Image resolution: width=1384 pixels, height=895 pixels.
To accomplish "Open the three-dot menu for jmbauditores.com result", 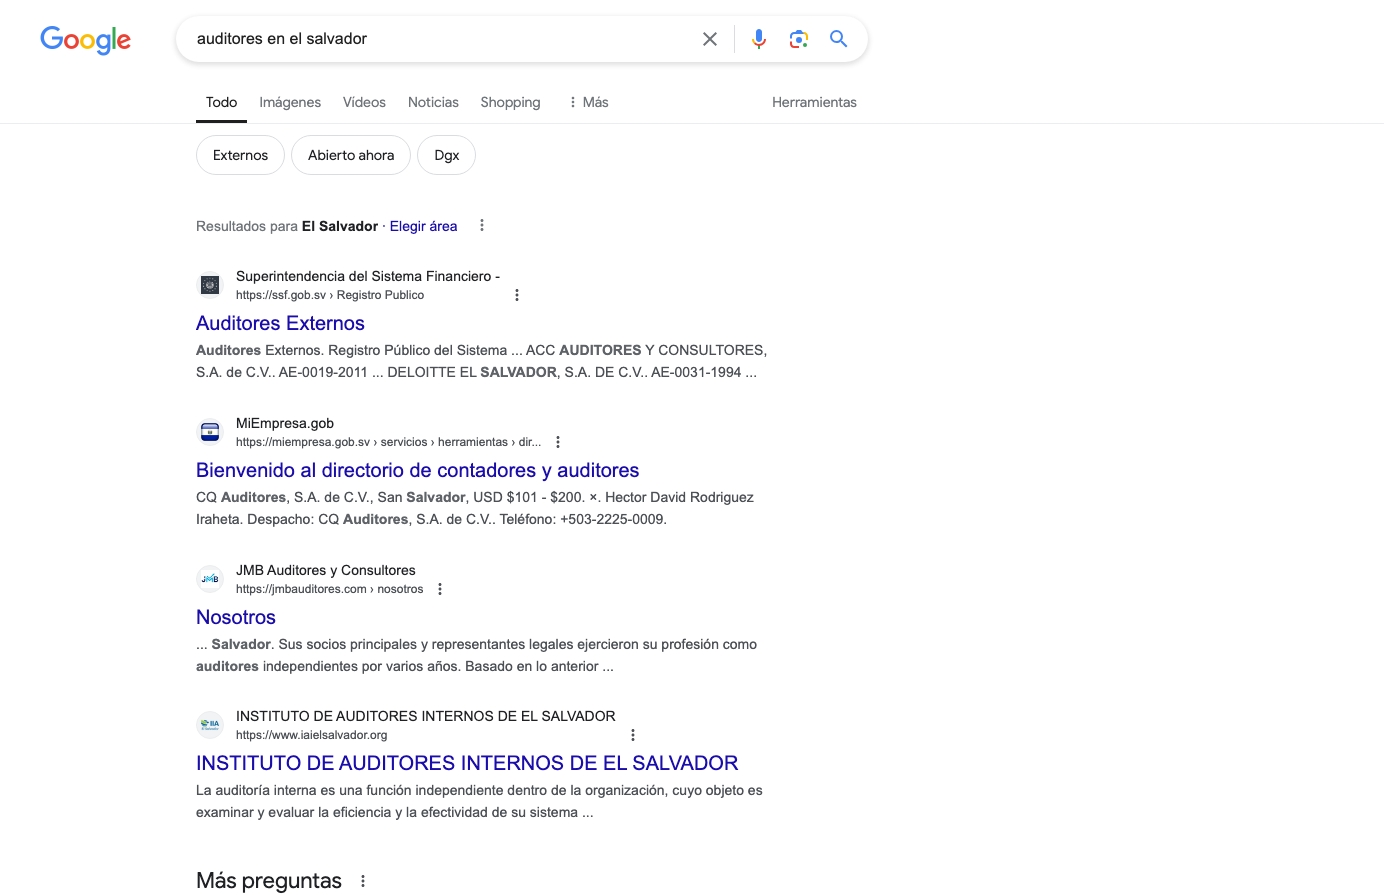I will (x=440, y=589).
